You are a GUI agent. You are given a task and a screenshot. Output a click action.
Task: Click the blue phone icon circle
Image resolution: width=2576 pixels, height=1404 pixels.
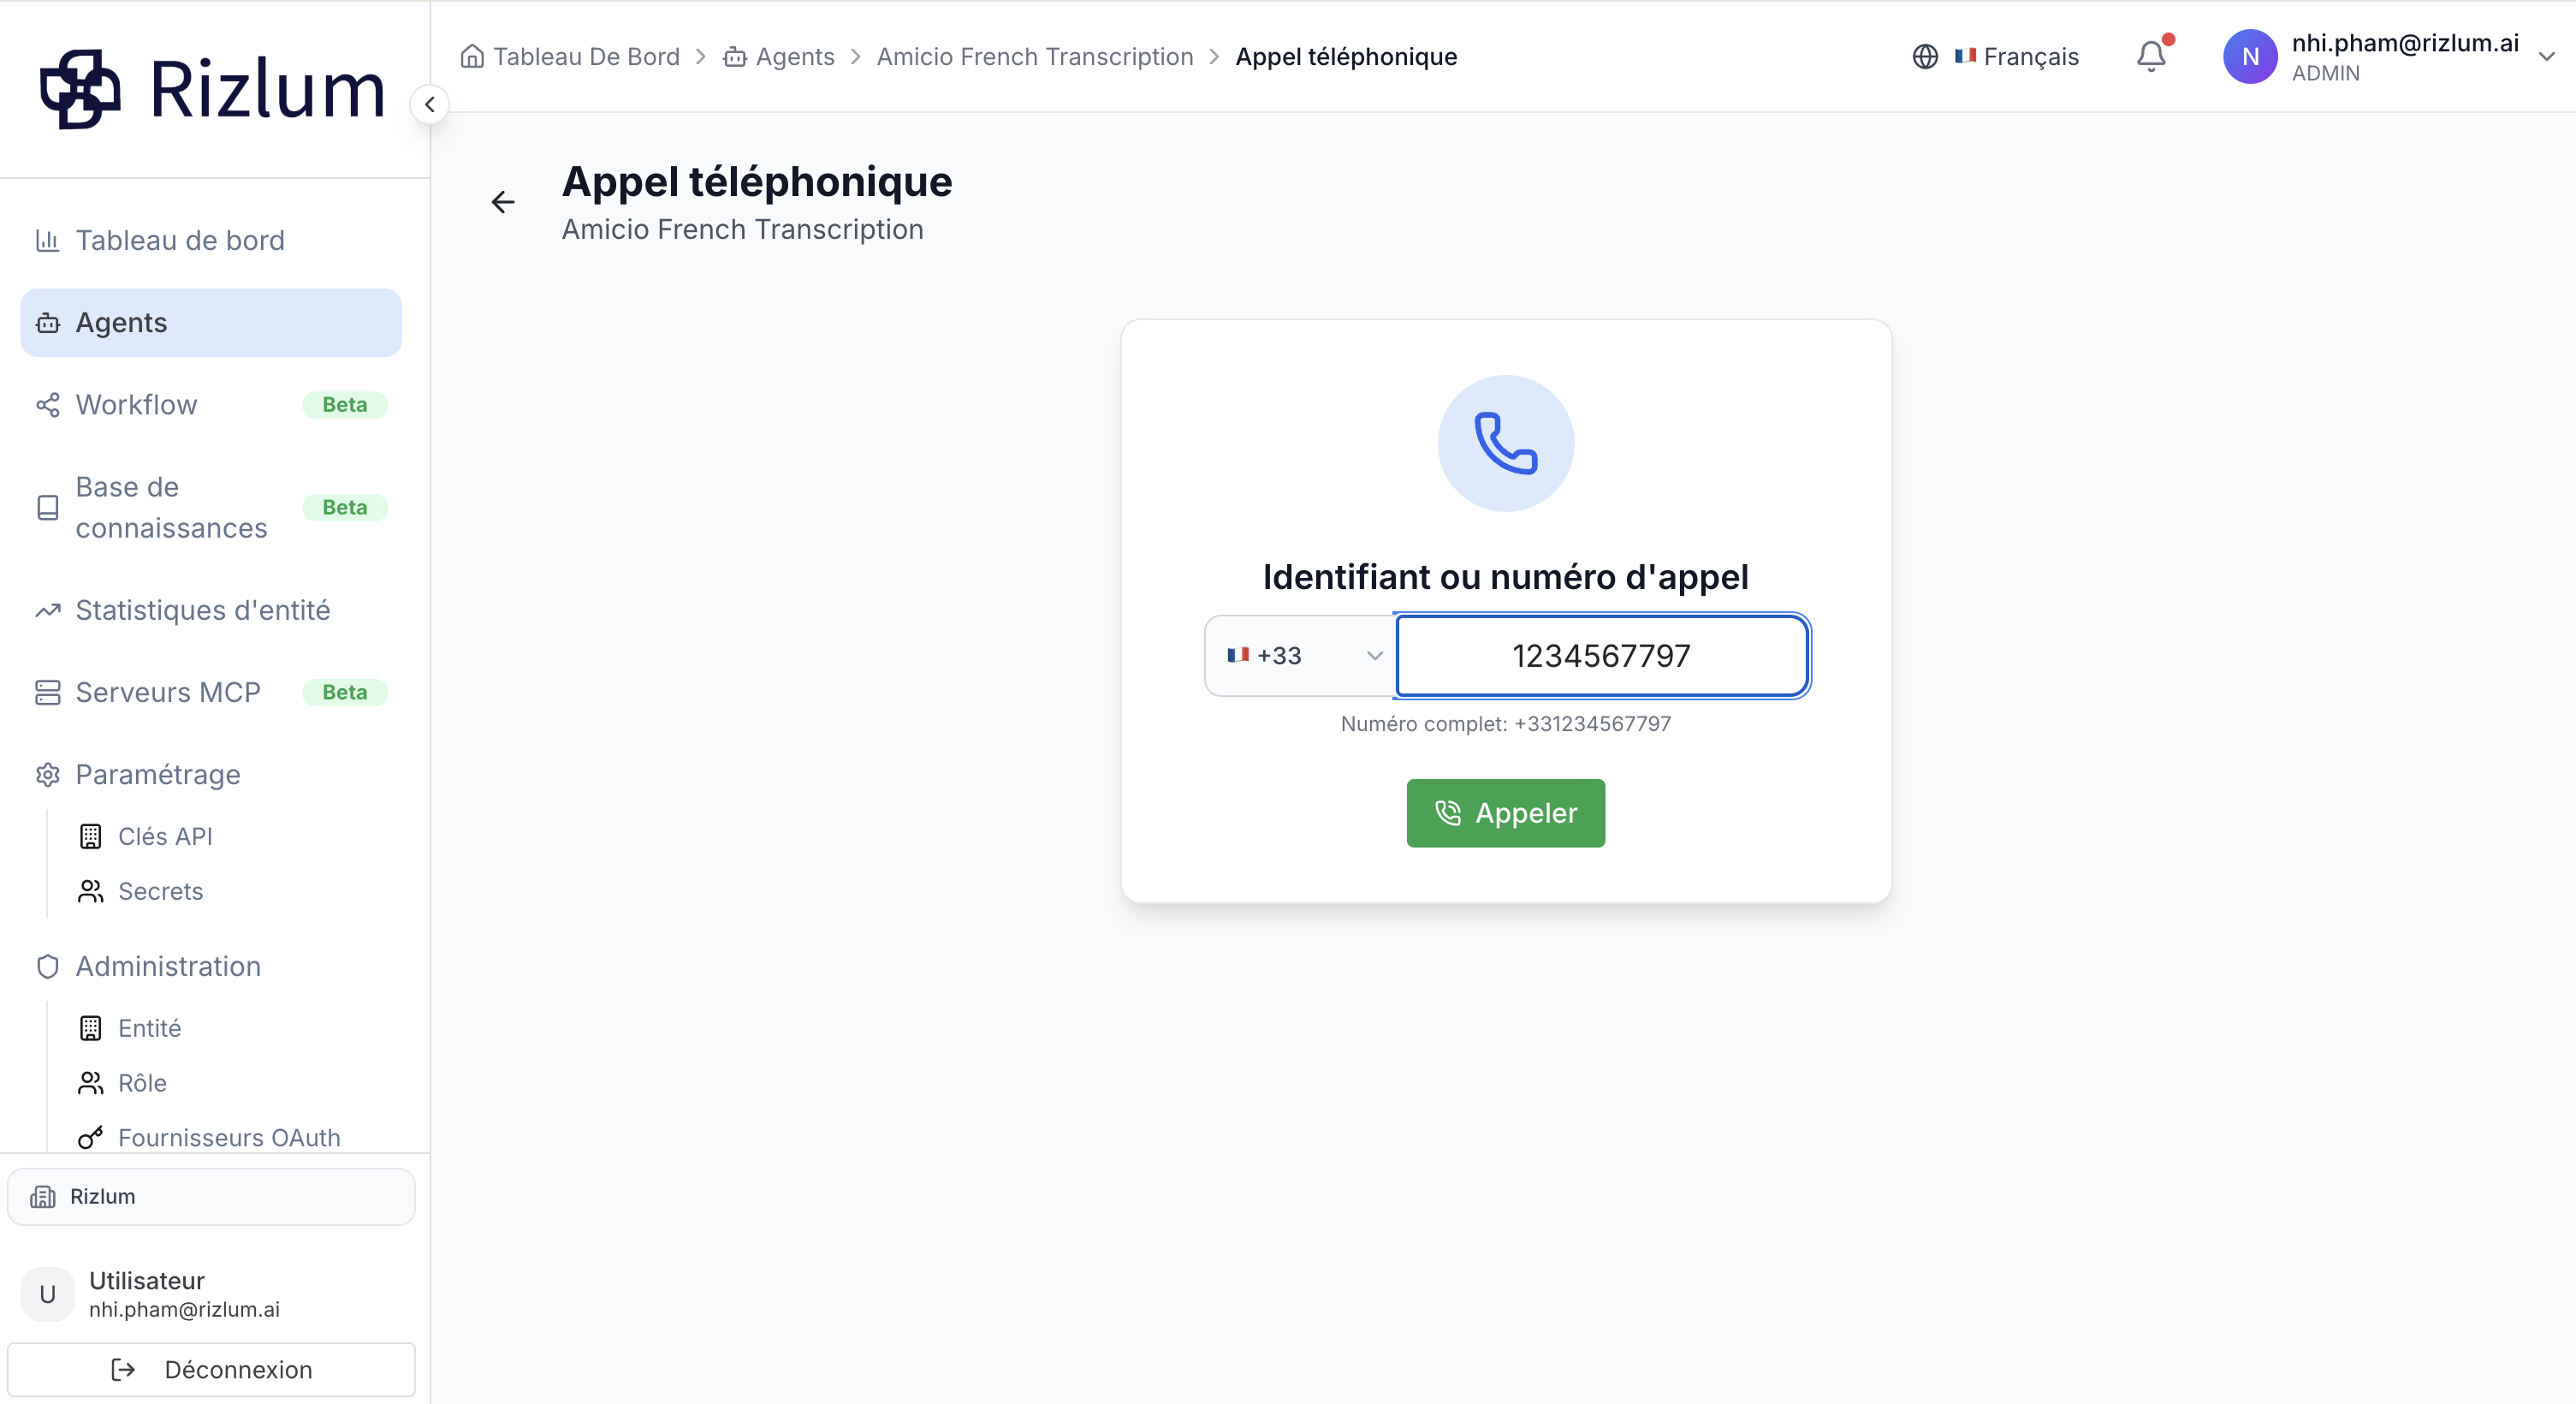(x=1505, y=443)
